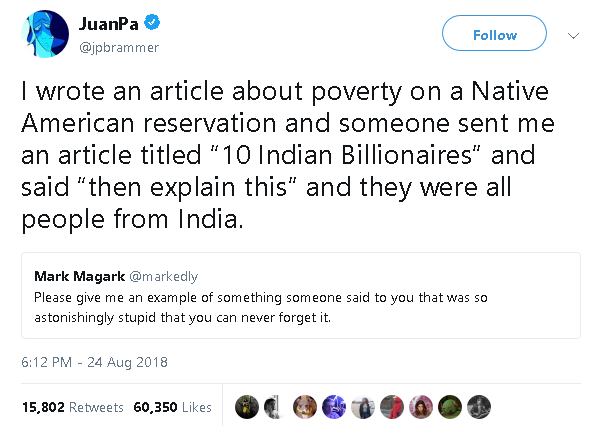Open avatar of woman with long brown hair

pos(421,406)
